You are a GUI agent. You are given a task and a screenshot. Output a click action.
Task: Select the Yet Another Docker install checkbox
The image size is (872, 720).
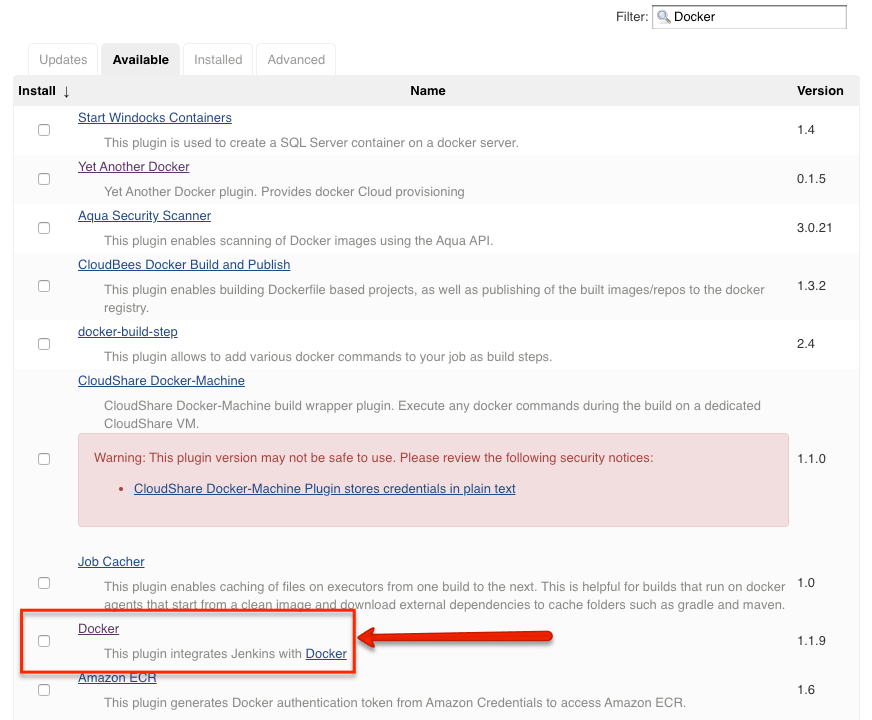43,178
